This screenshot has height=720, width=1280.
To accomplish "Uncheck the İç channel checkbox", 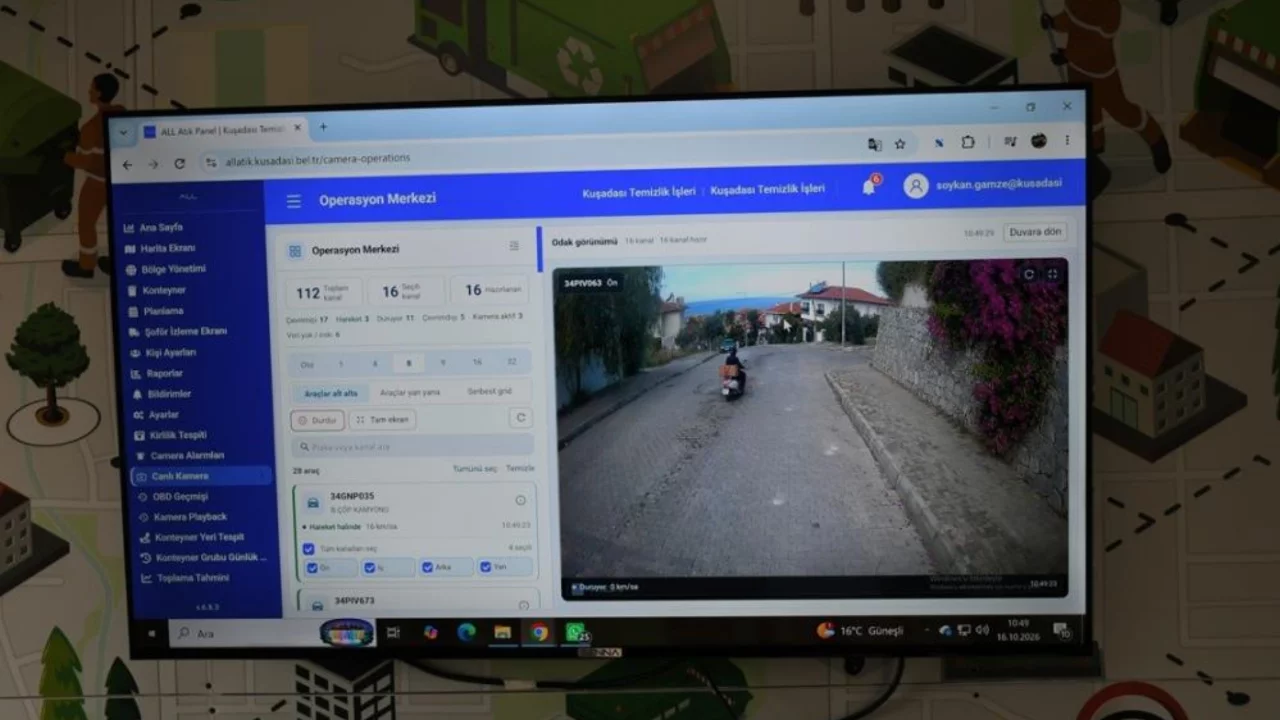I will [x=370, y=567].
